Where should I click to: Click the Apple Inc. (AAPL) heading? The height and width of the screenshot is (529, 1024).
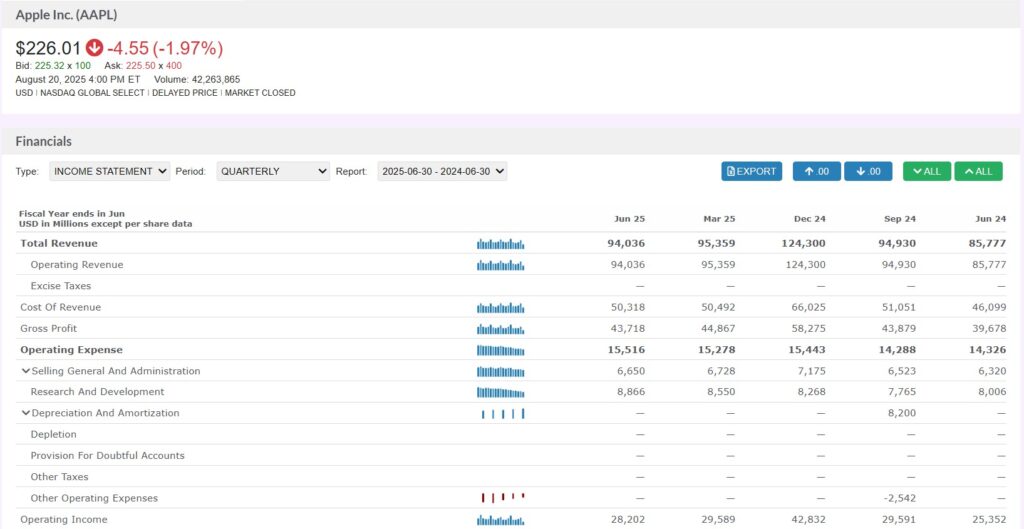(67, 14)
